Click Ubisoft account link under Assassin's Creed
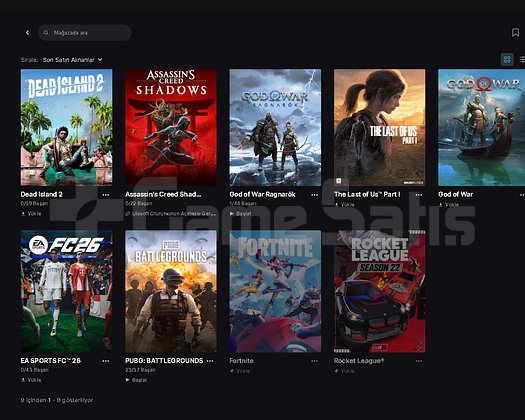Viewport: 525px width, 420px height. [x=171, y=213]
